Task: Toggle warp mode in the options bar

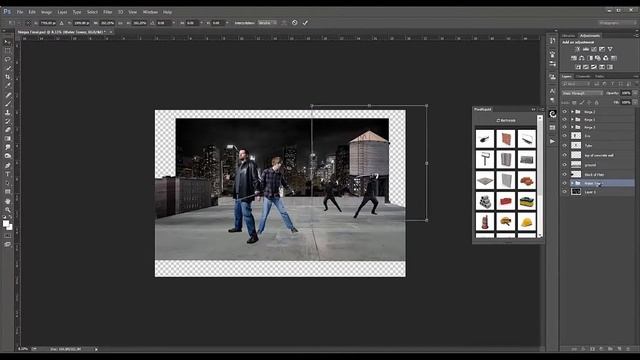Action: click(284, 23)
